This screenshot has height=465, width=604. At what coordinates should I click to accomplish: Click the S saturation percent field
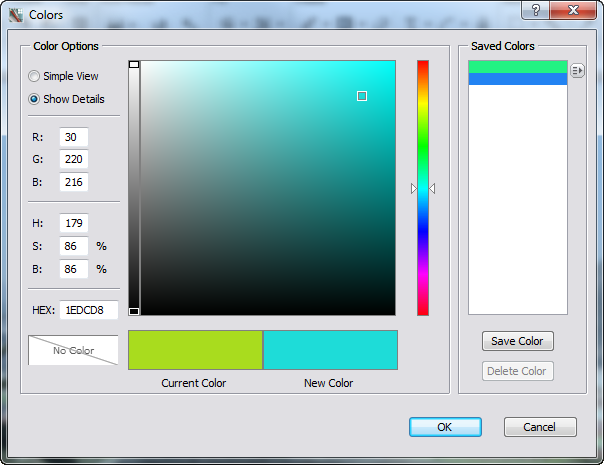(x=74, y=245)
